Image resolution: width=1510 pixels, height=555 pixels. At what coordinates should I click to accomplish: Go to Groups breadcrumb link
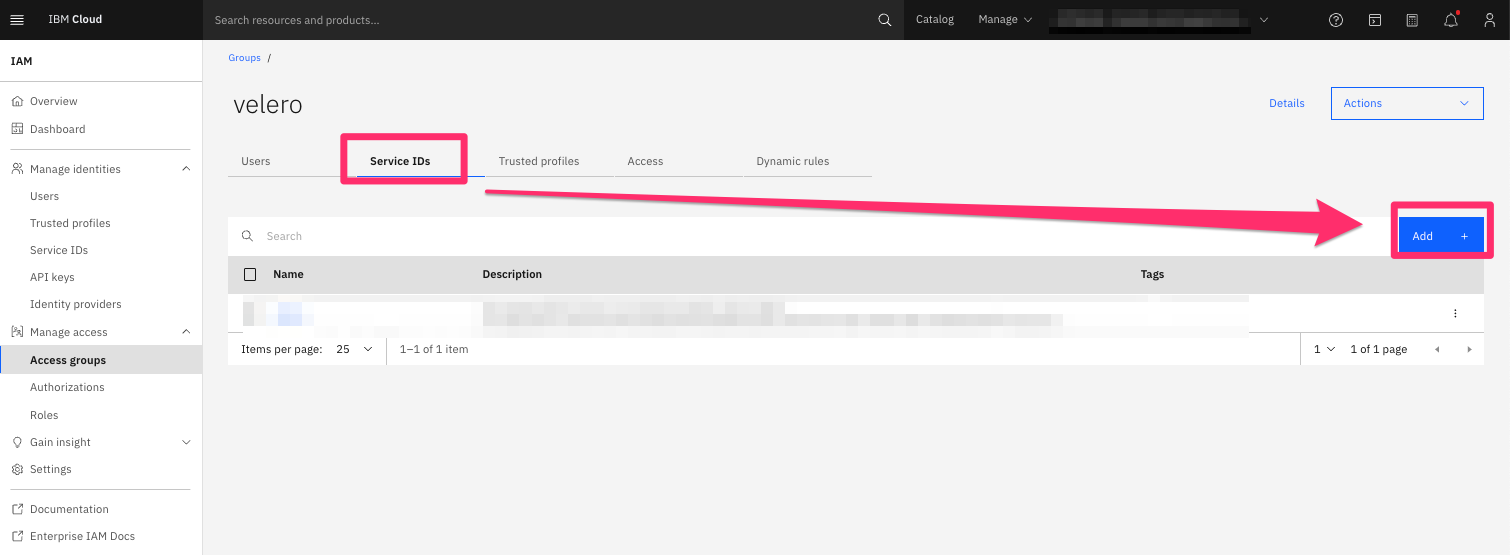click(x=244, y=58)
